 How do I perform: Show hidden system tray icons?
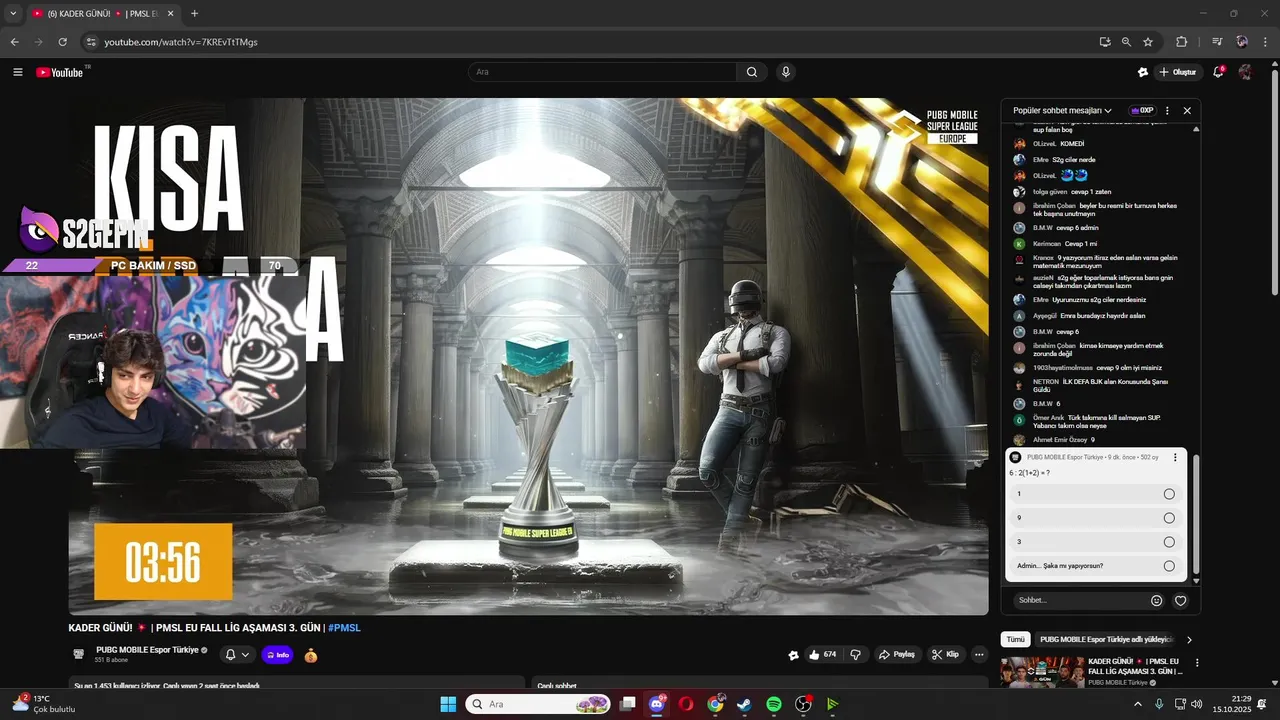tap(1137, 704)
